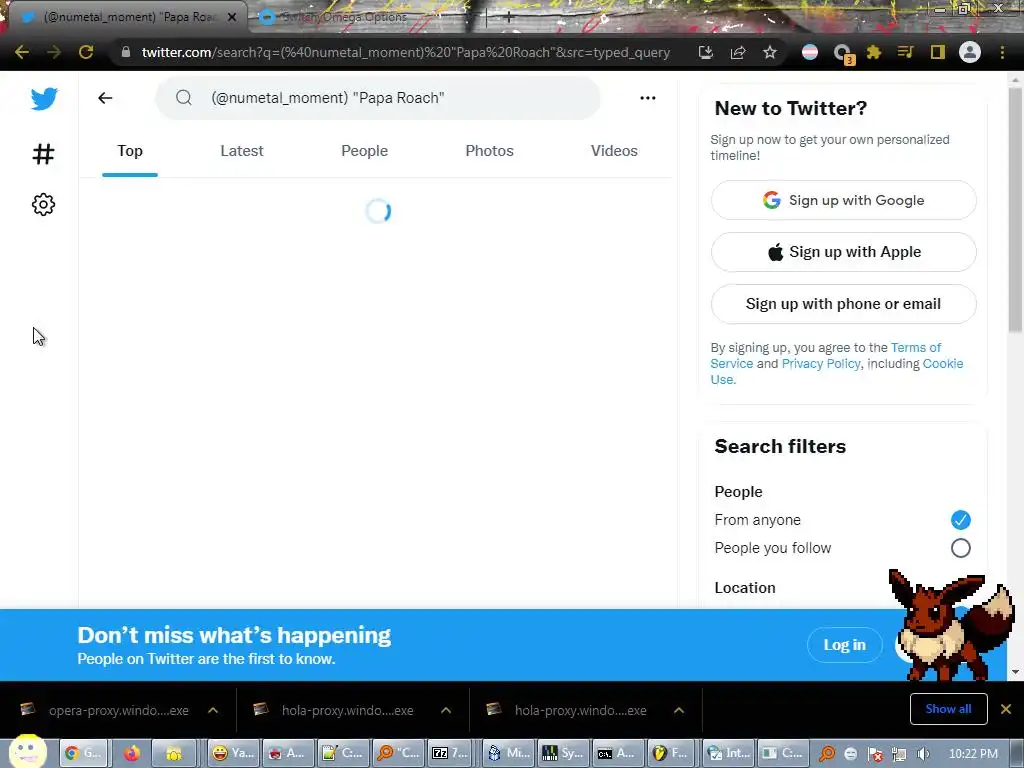Switch to the Videos tab
The width and height of the screenshot is (1024, 768).
click(614, 152)
